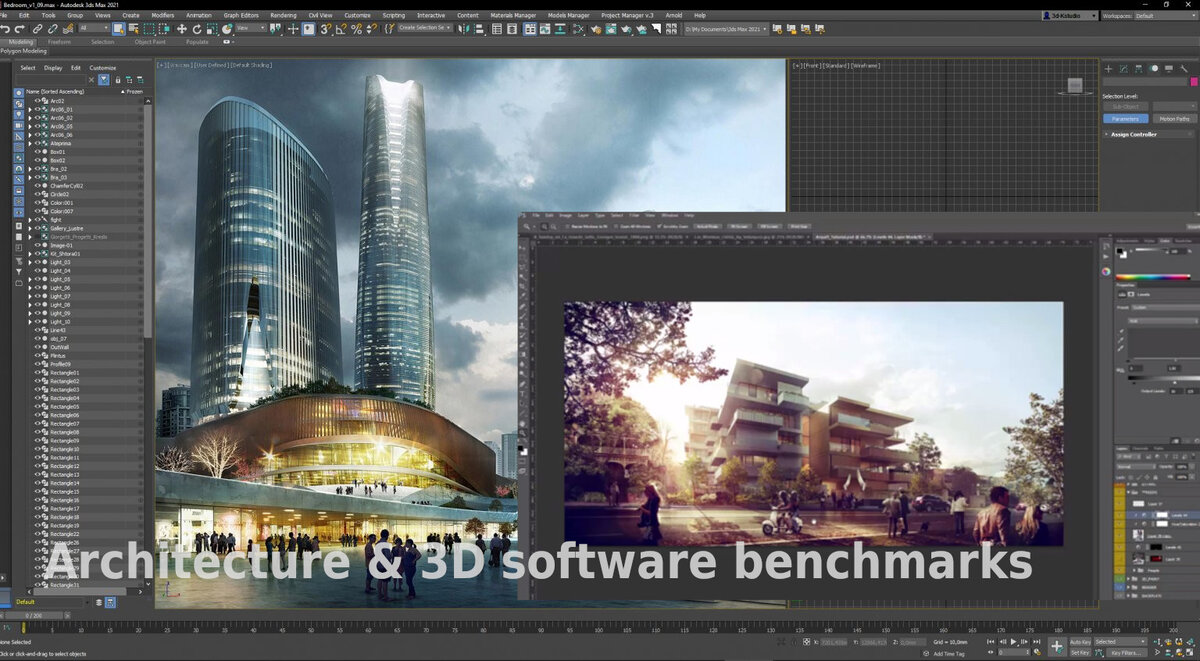Go to animation start
The width and height of the screenshot is (1200, 661).
[990, 642]
